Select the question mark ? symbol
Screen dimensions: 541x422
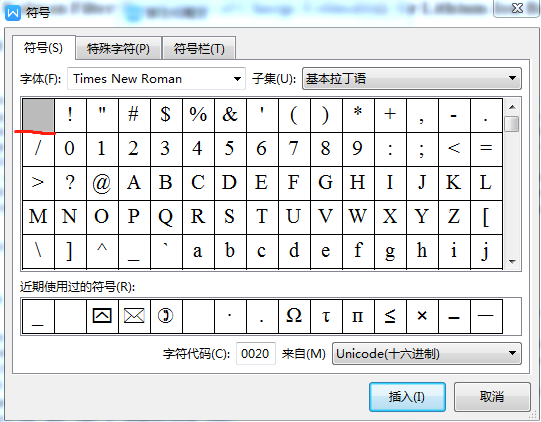point(70,183)
